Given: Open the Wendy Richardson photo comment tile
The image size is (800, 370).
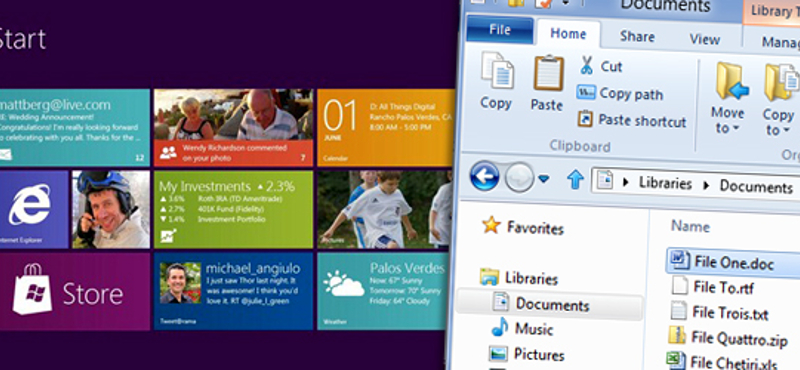Looking at the screenshot, I should click(234, 128).
